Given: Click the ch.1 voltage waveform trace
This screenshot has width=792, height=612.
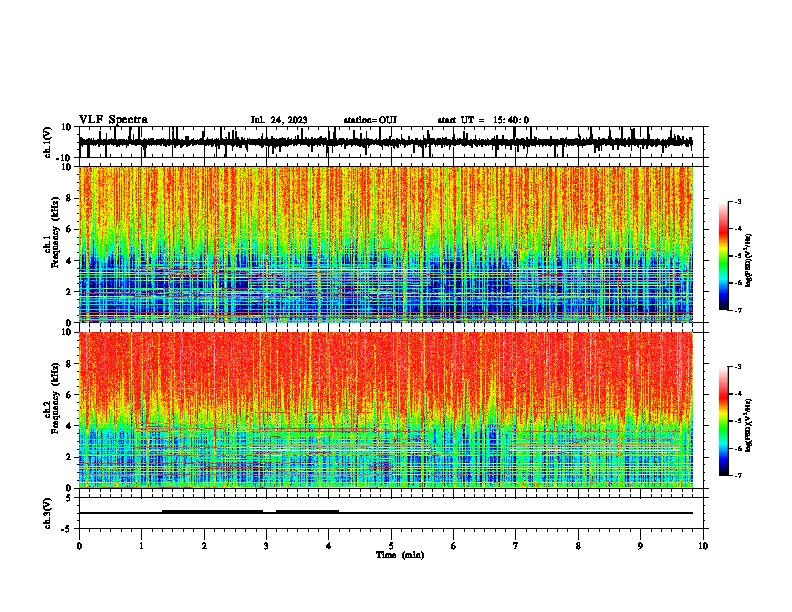Looking at the screenshot, I should click(x=385, y=142).
